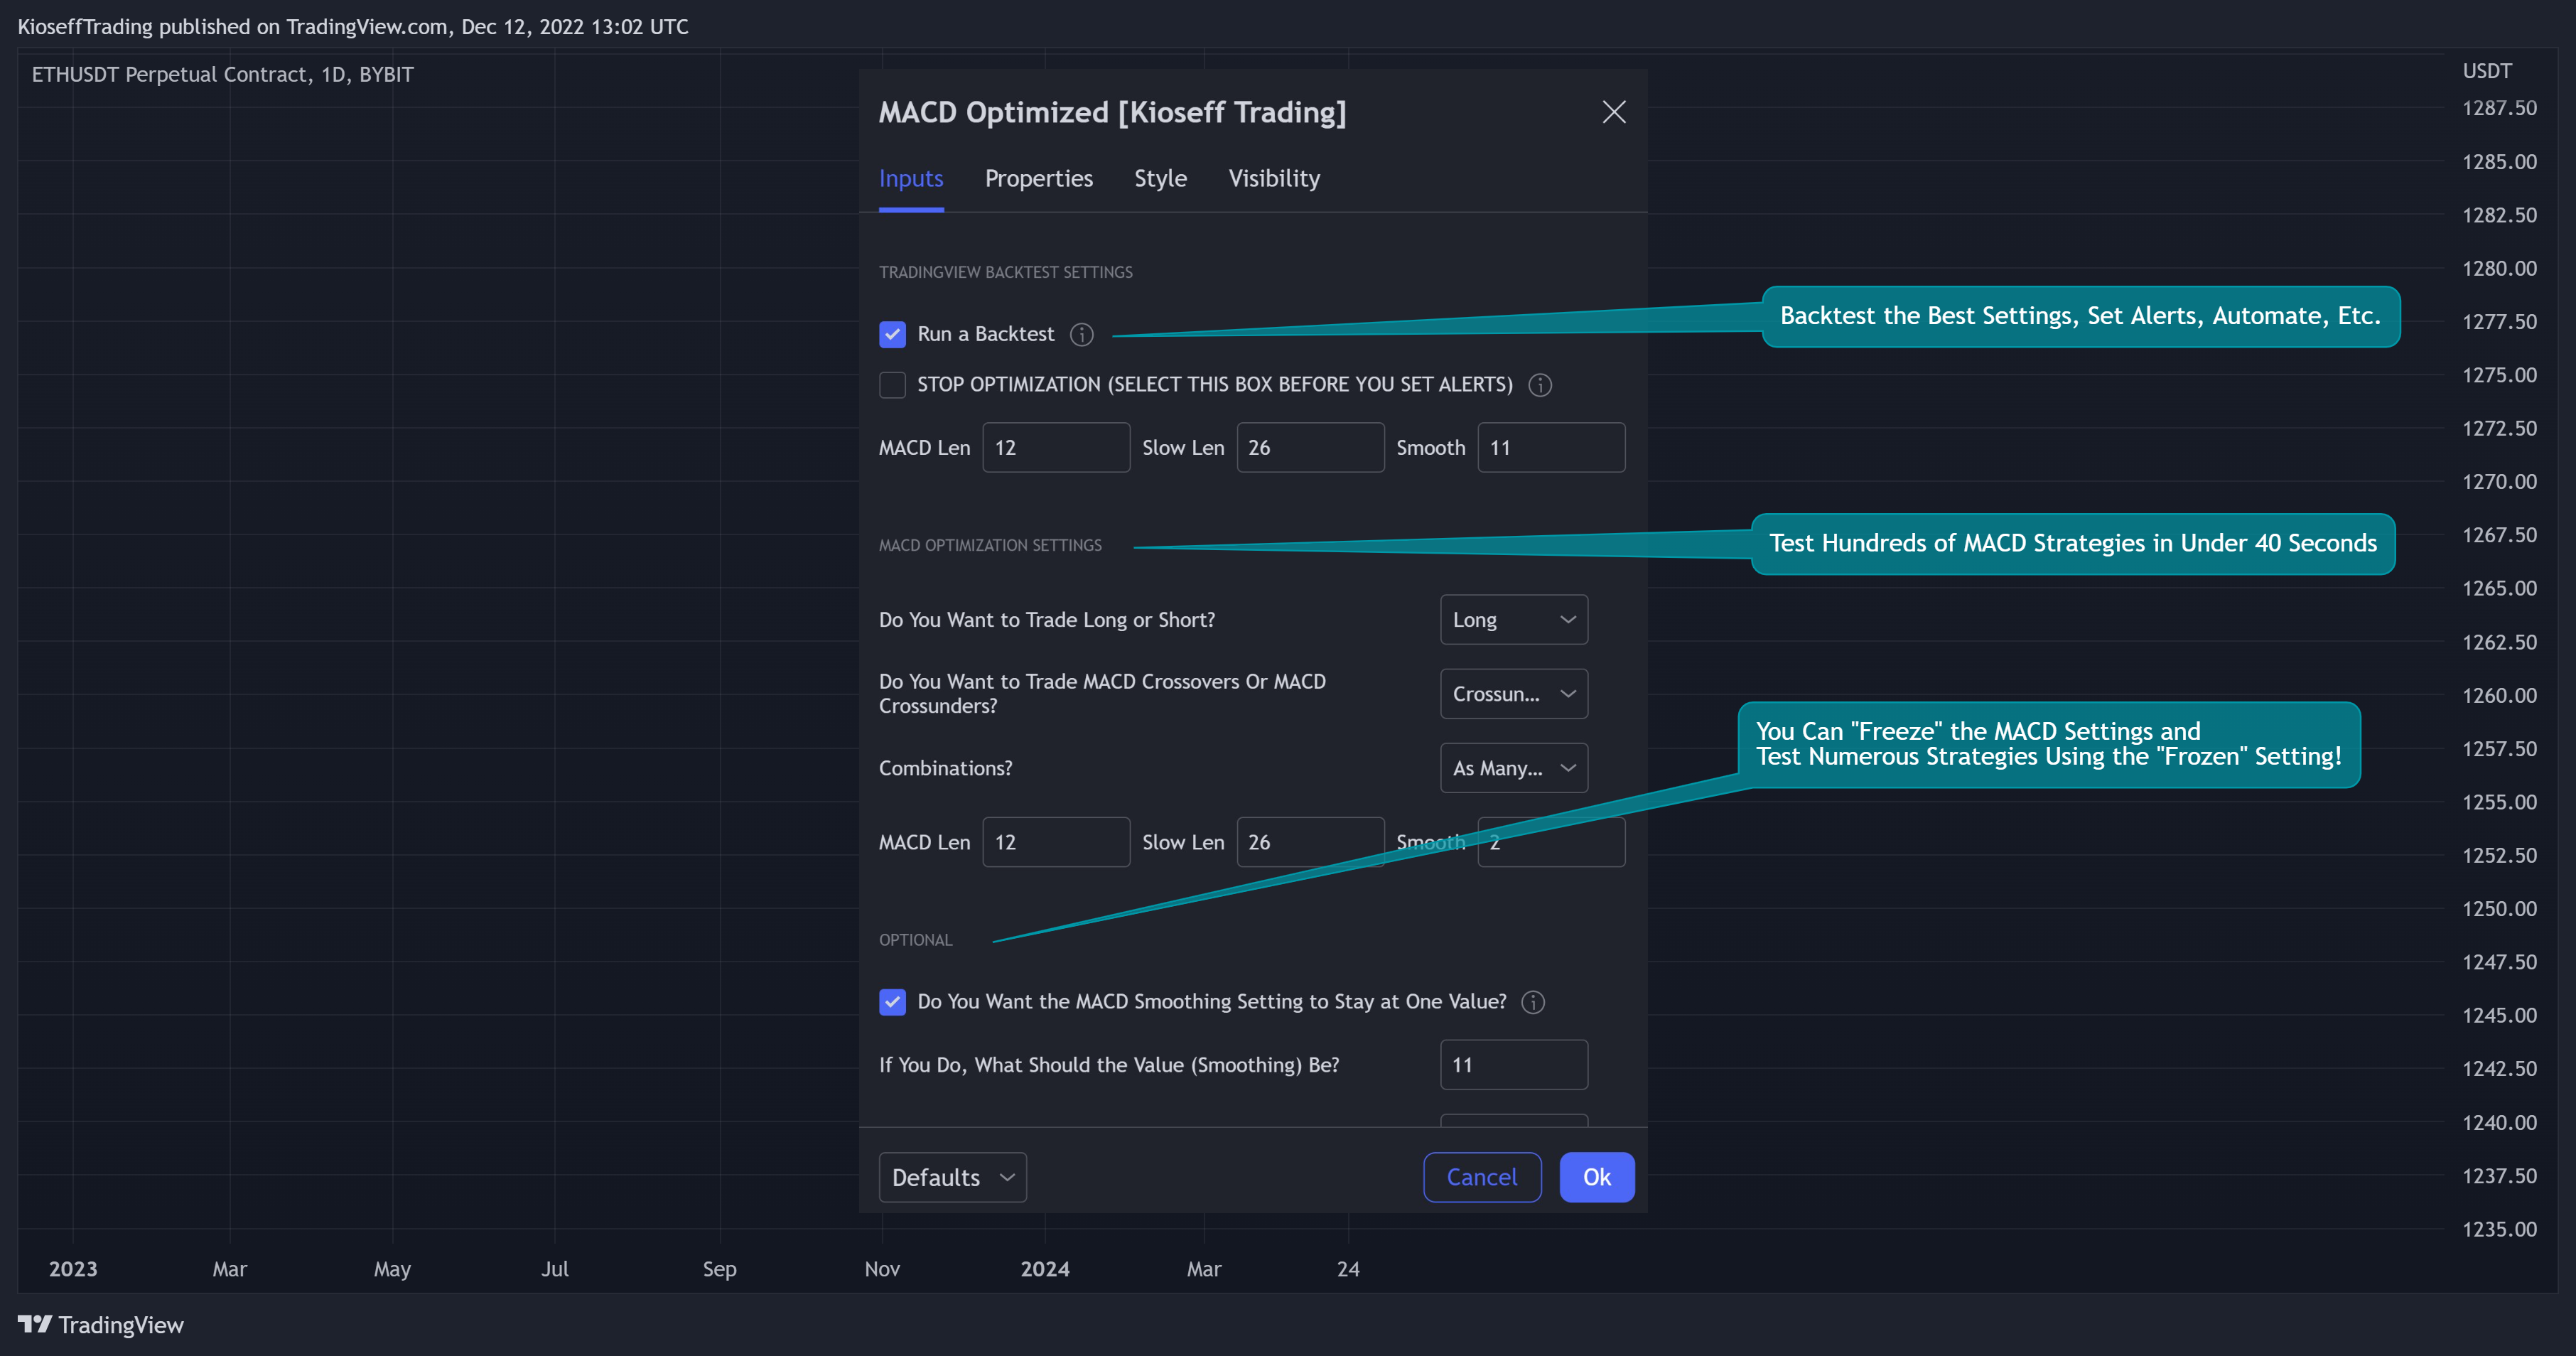Open info tooltip next to Run a Backtest
This screenshot has height=1356, width=2576.
coord(1081,334)
